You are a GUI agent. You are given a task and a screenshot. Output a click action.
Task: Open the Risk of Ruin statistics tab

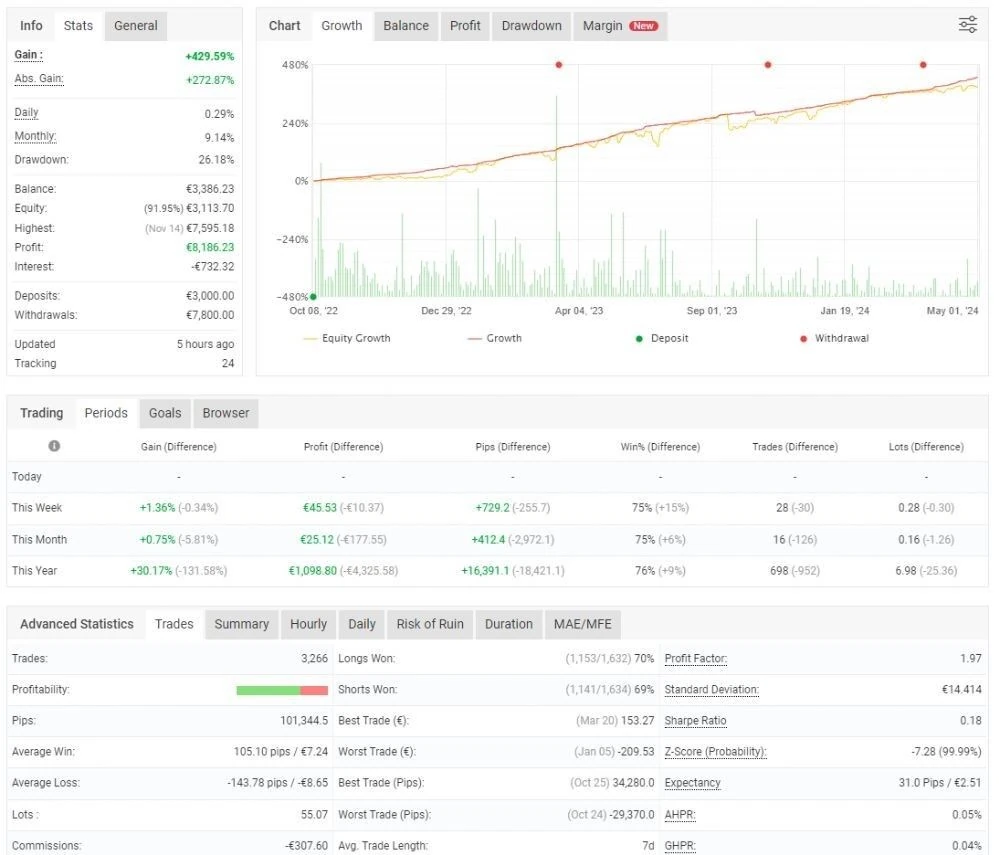point(430,624)
